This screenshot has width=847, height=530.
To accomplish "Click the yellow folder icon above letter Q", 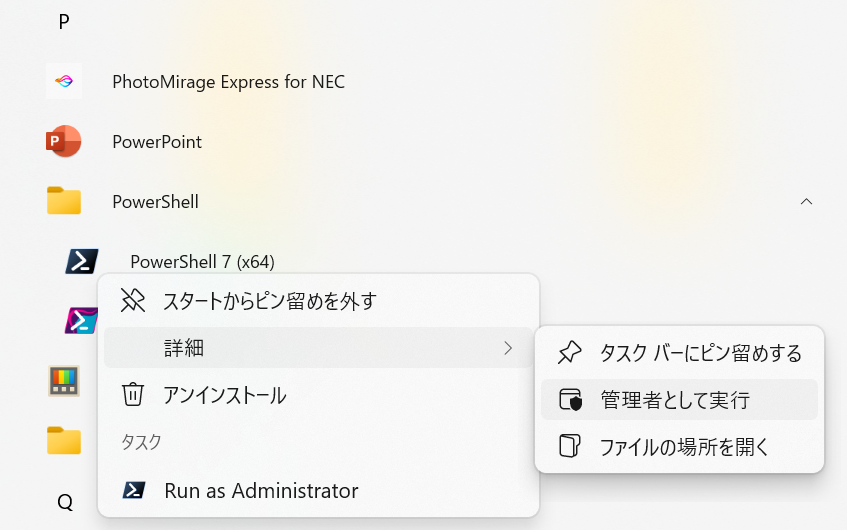I will coord(64,440).
